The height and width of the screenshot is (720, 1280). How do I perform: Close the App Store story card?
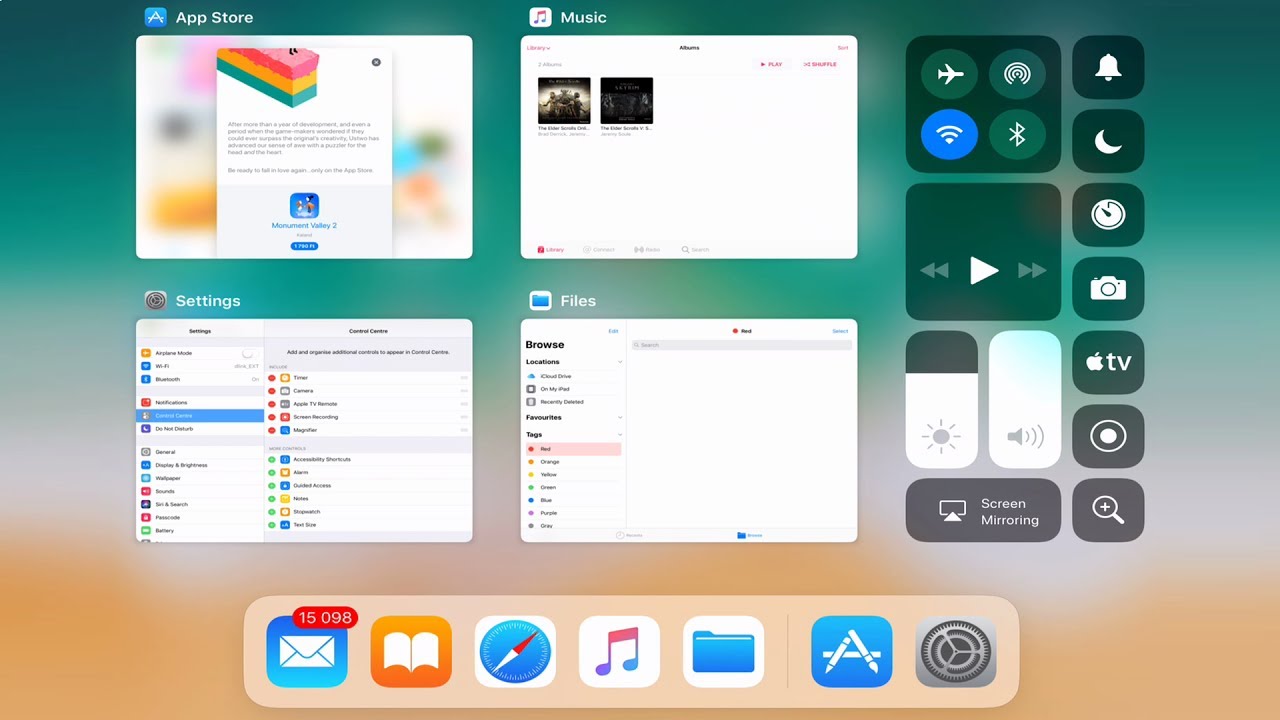pyautogui.click(x=376, y=62)
